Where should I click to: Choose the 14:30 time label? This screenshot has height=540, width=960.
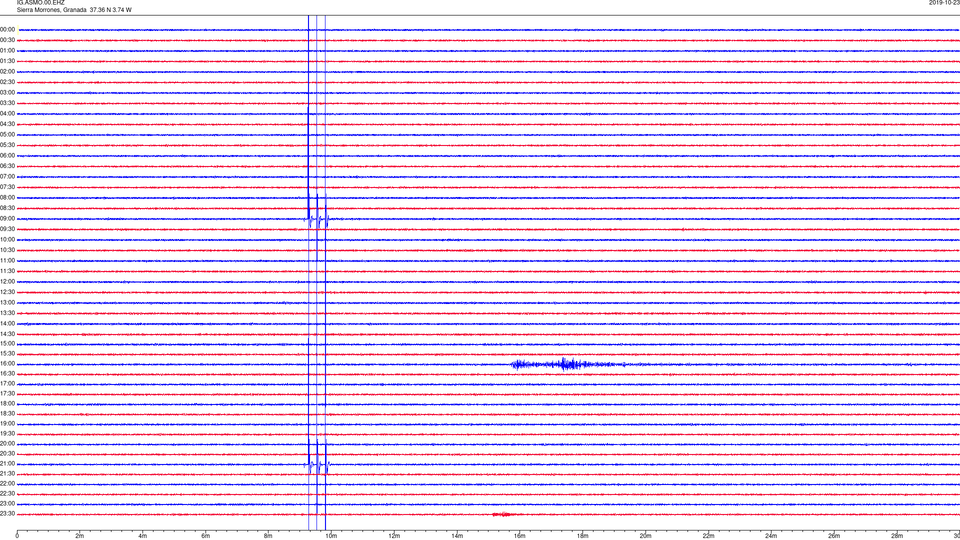[x=7, y=334]
